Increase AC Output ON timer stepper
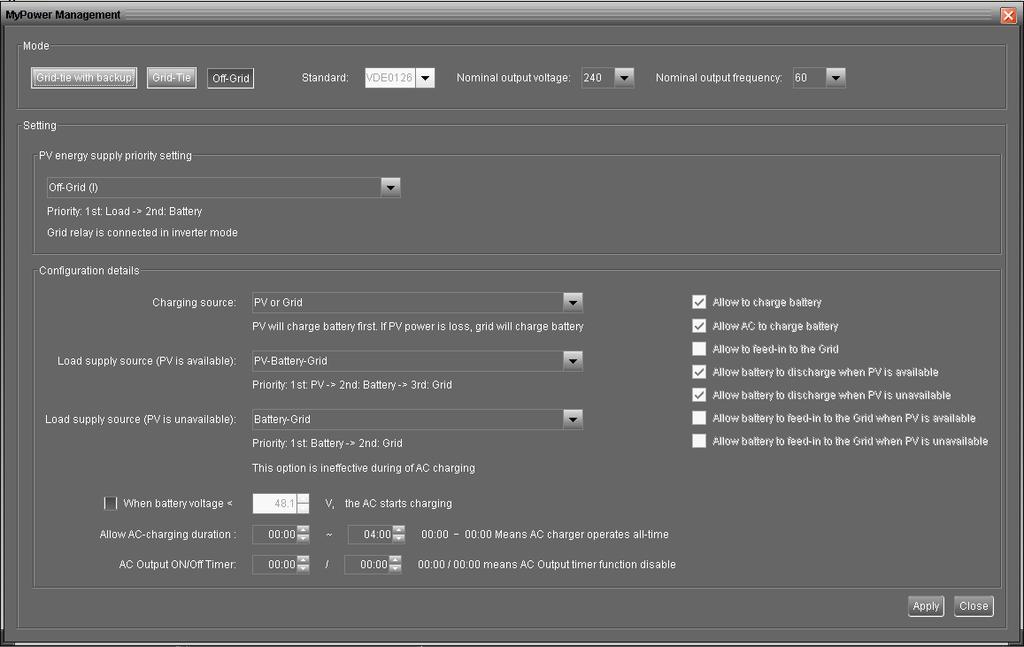Screen dimensions: 1024x647 [303, 560]
